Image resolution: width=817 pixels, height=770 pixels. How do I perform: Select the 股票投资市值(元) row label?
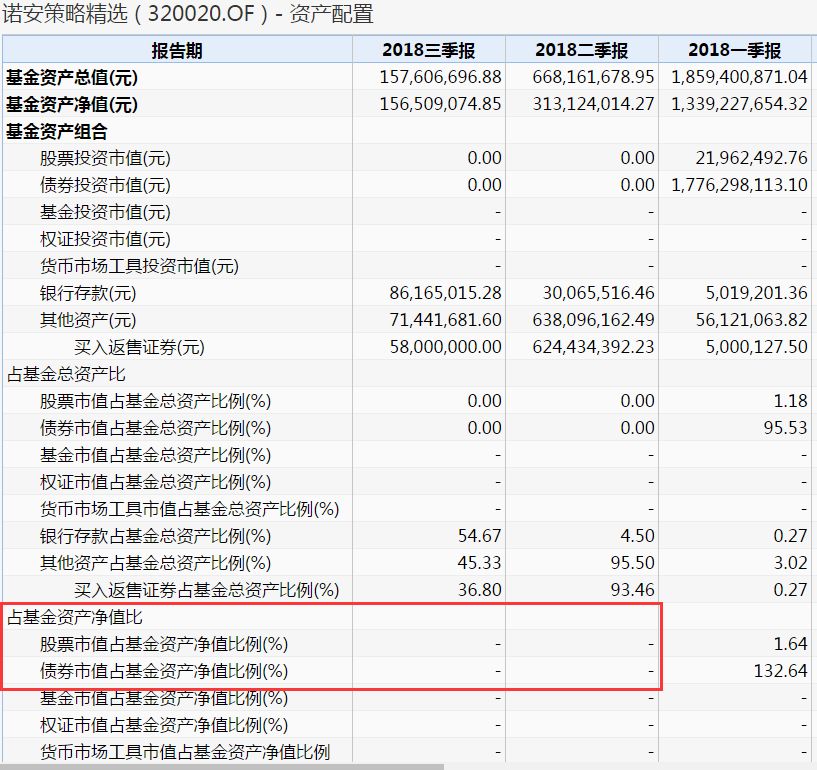point(105,158)
